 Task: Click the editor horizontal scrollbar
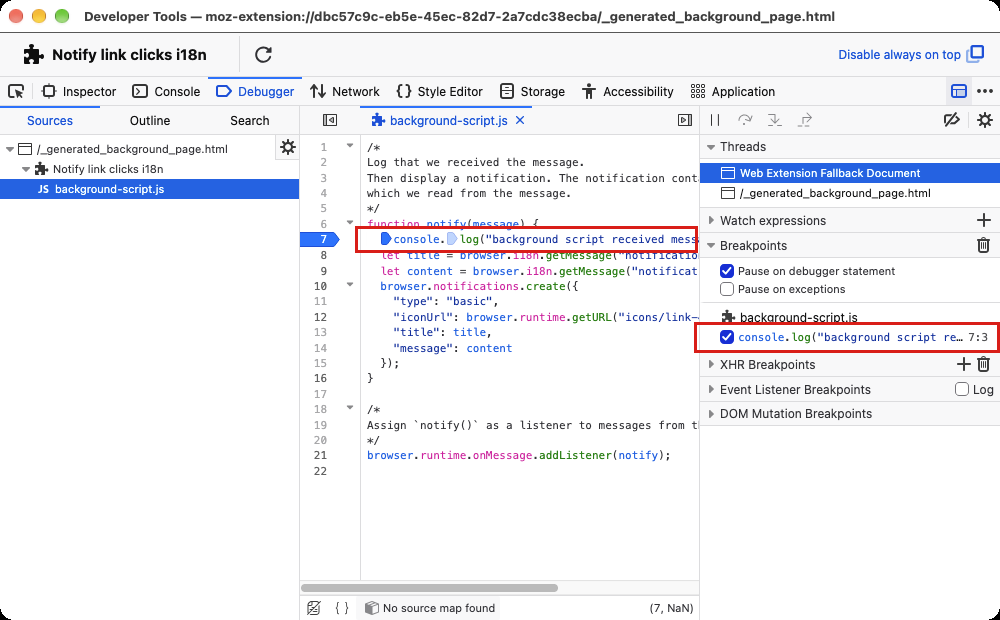(x=429, y=587)
